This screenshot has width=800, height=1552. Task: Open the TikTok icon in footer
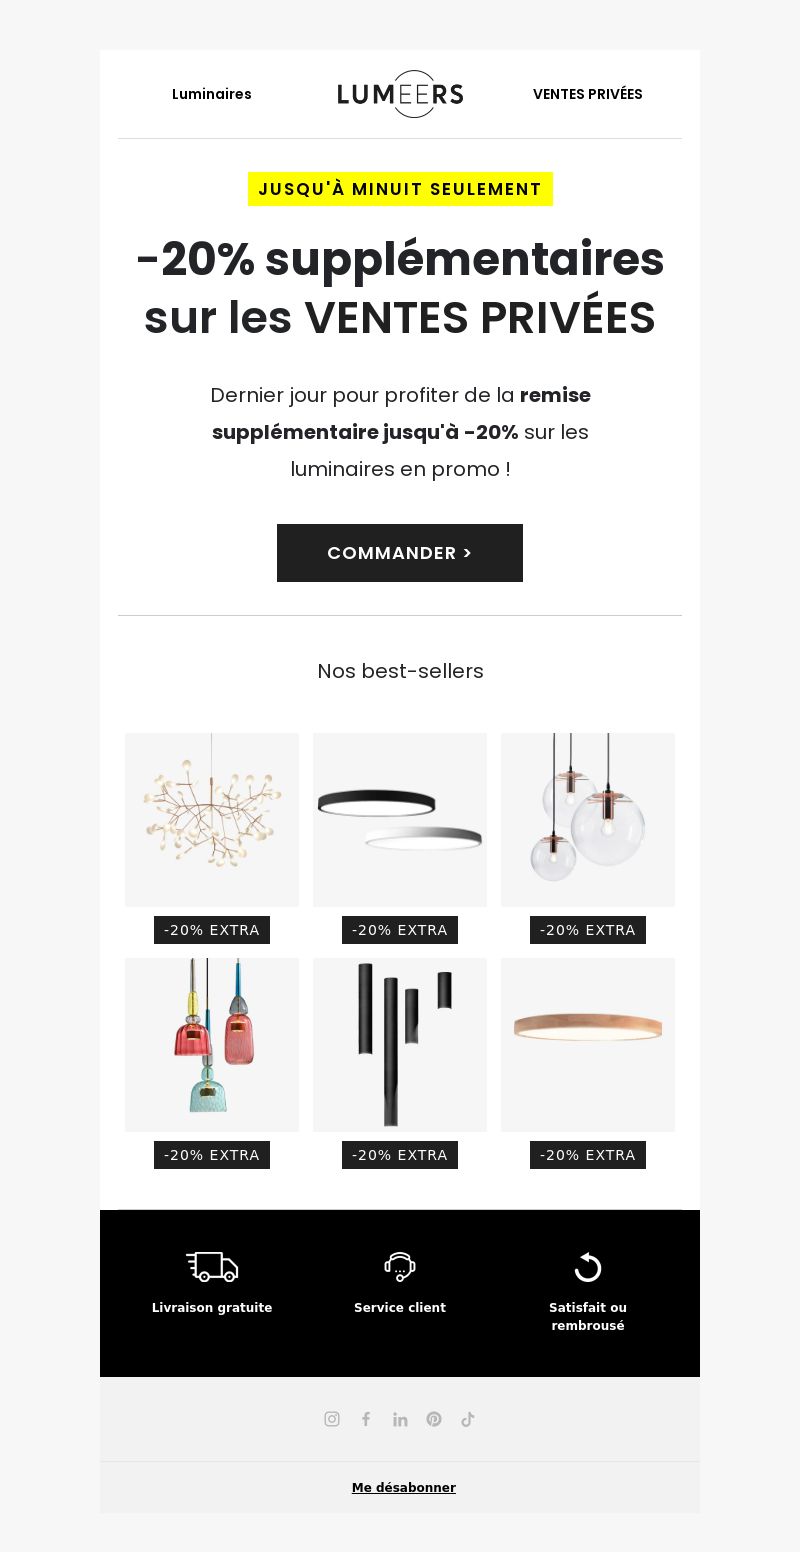(x=468, y=1419)
